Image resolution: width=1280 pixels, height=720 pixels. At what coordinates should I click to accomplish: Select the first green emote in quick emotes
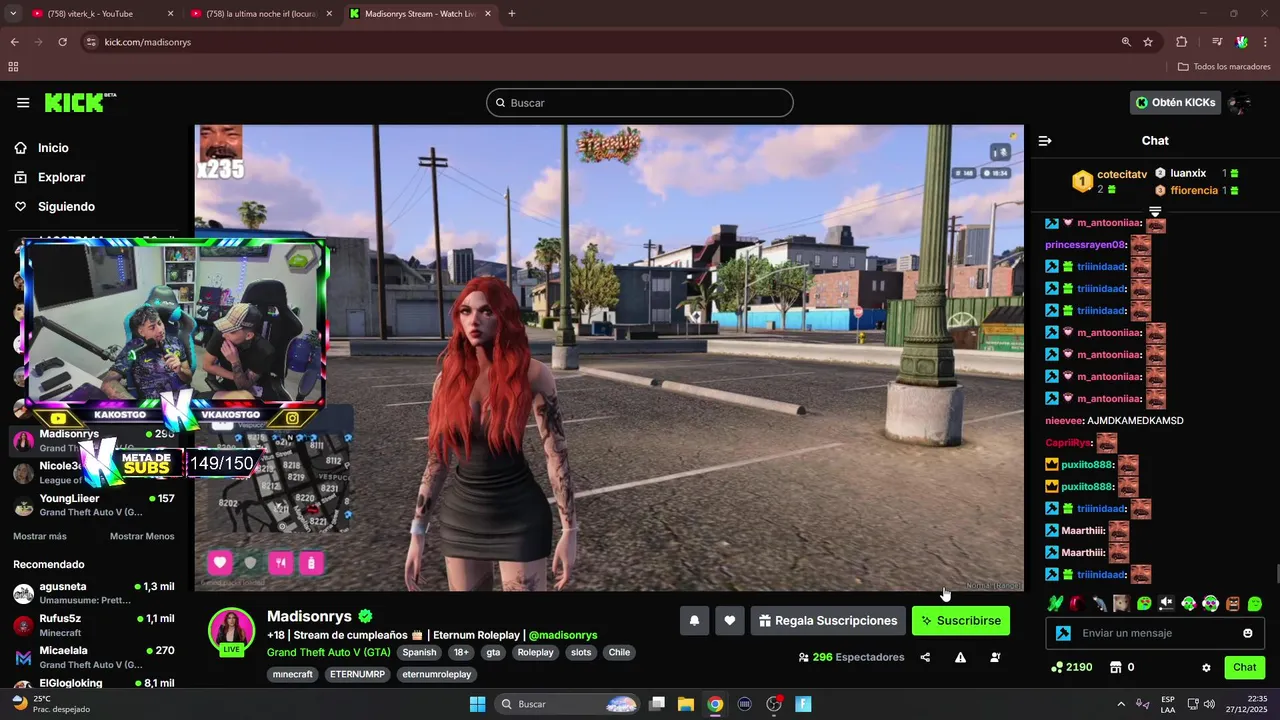1055,603
